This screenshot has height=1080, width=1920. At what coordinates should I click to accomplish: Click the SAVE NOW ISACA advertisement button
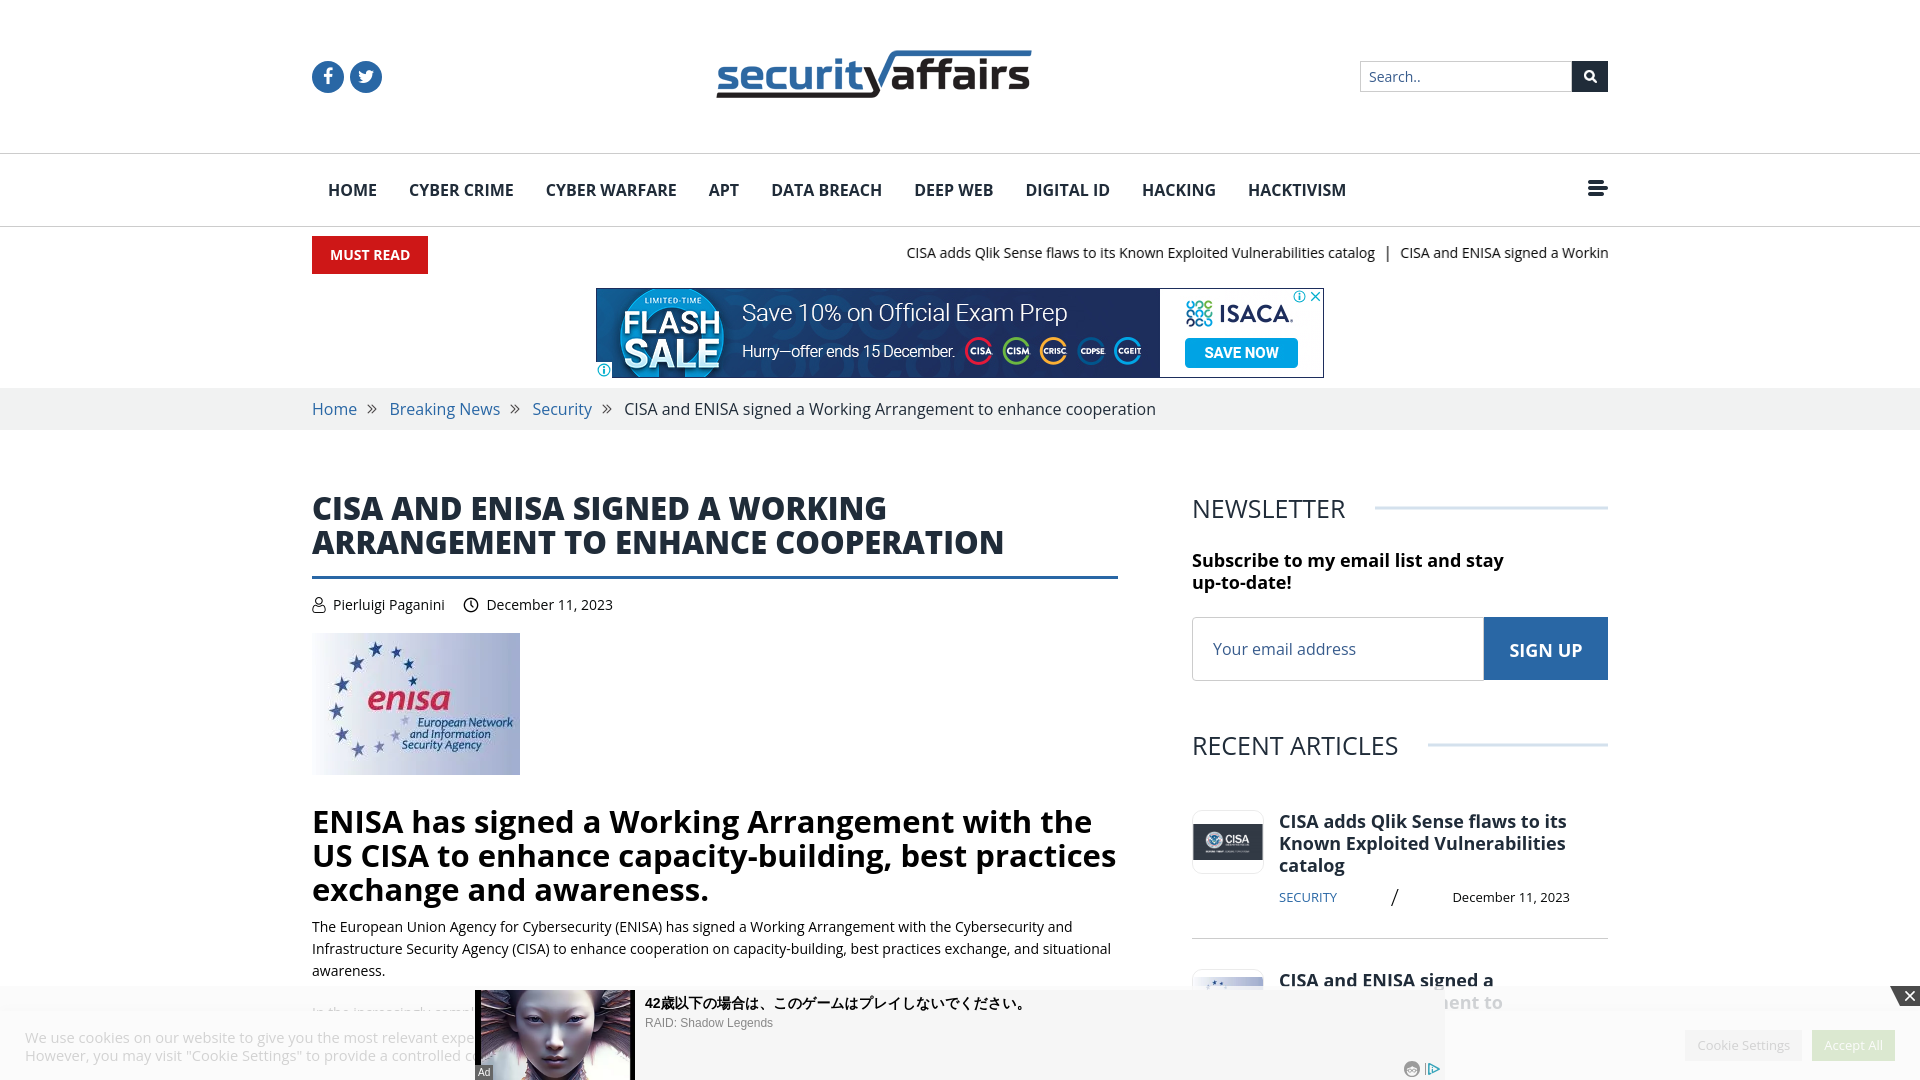point(1241,352)
